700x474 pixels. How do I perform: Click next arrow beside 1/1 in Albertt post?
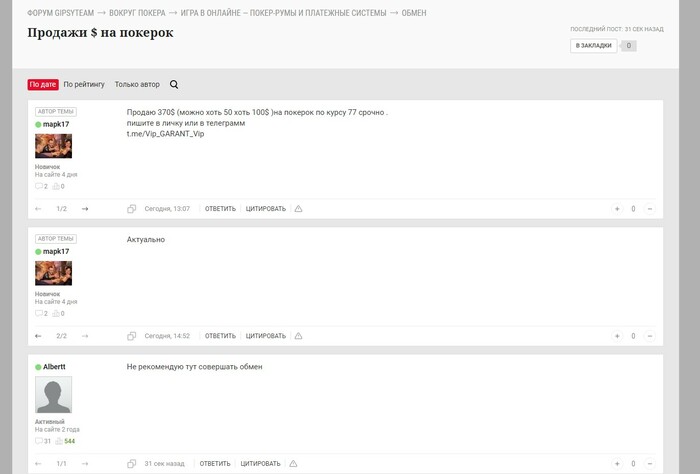[x=85, y=464]
